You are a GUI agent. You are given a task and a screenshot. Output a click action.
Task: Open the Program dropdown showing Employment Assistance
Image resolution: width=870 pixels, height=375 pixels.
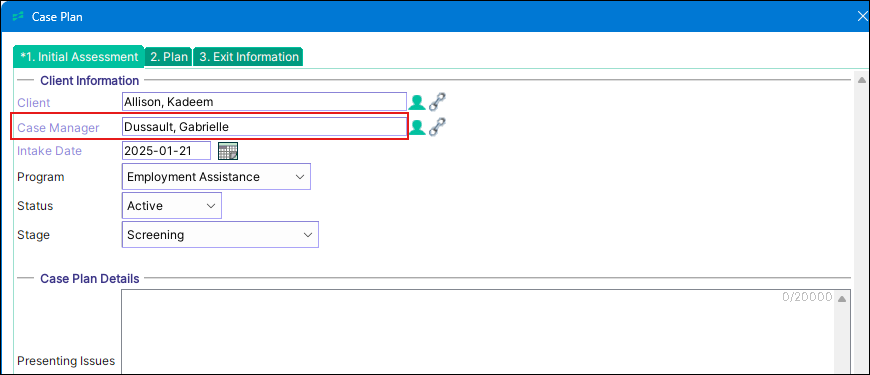click(x=216, y=177)
